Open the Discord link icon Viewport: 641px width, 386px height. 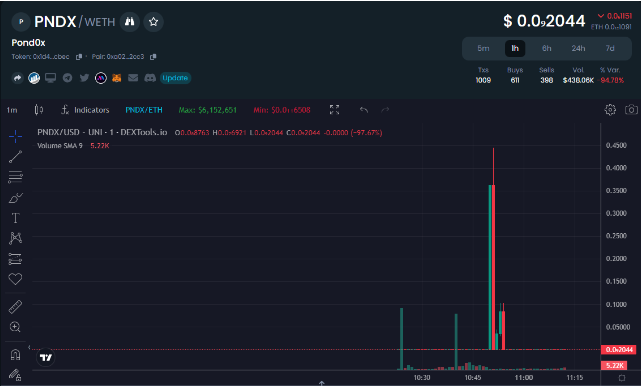150,78
